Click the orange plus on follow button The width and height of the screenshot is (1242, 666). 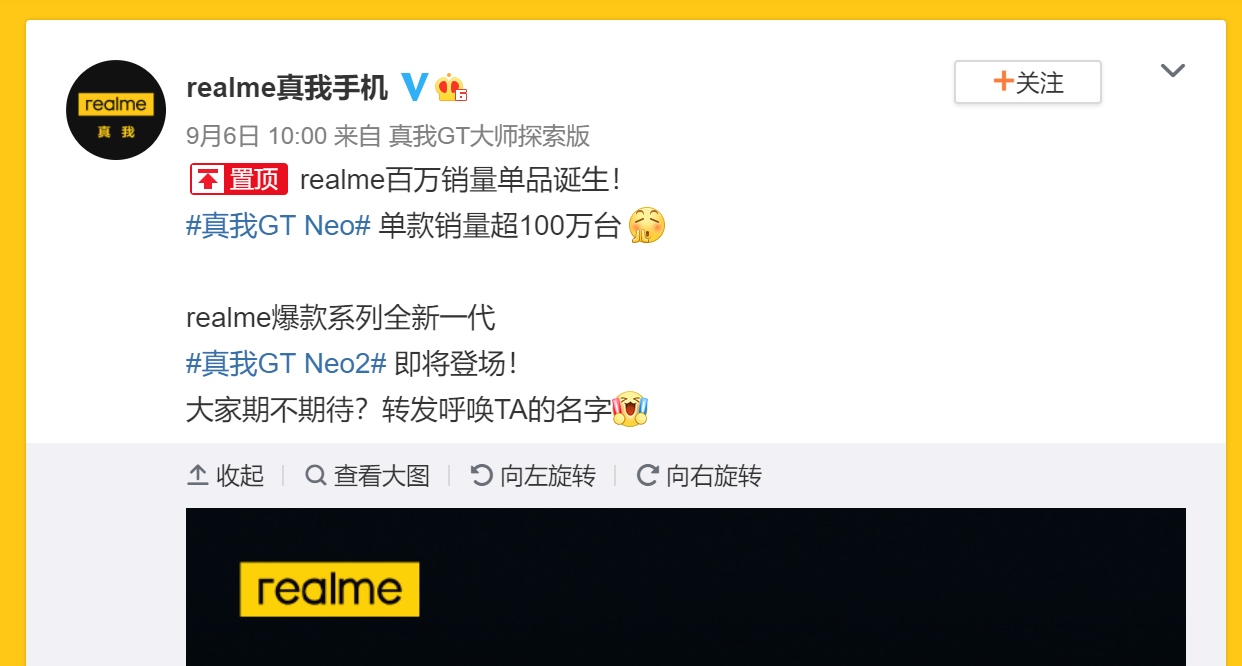click(1003, 82)
